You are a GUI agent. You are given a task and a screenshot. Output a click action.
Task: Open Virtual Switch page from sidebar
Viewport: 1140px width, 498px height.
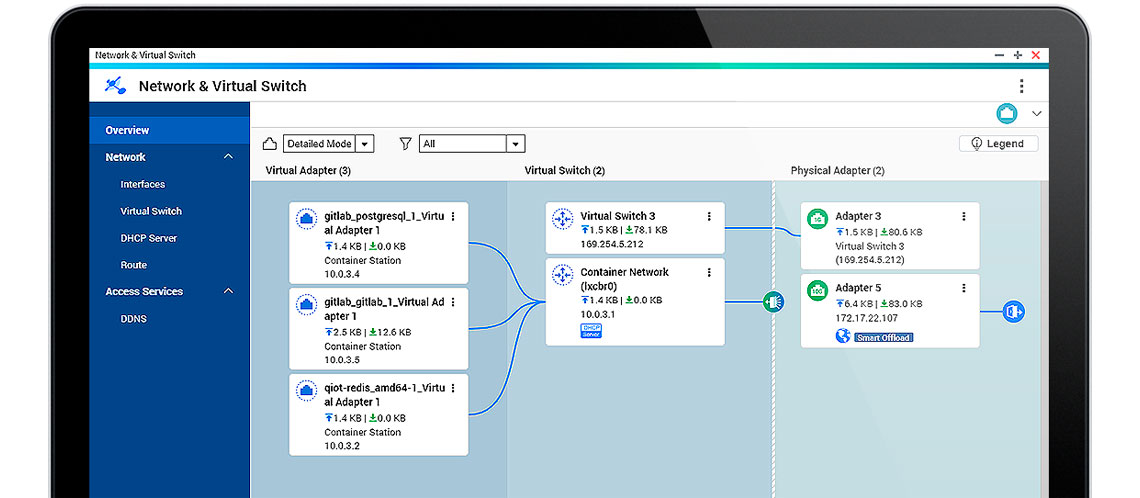pyautogui.click(x=151, y=211)
